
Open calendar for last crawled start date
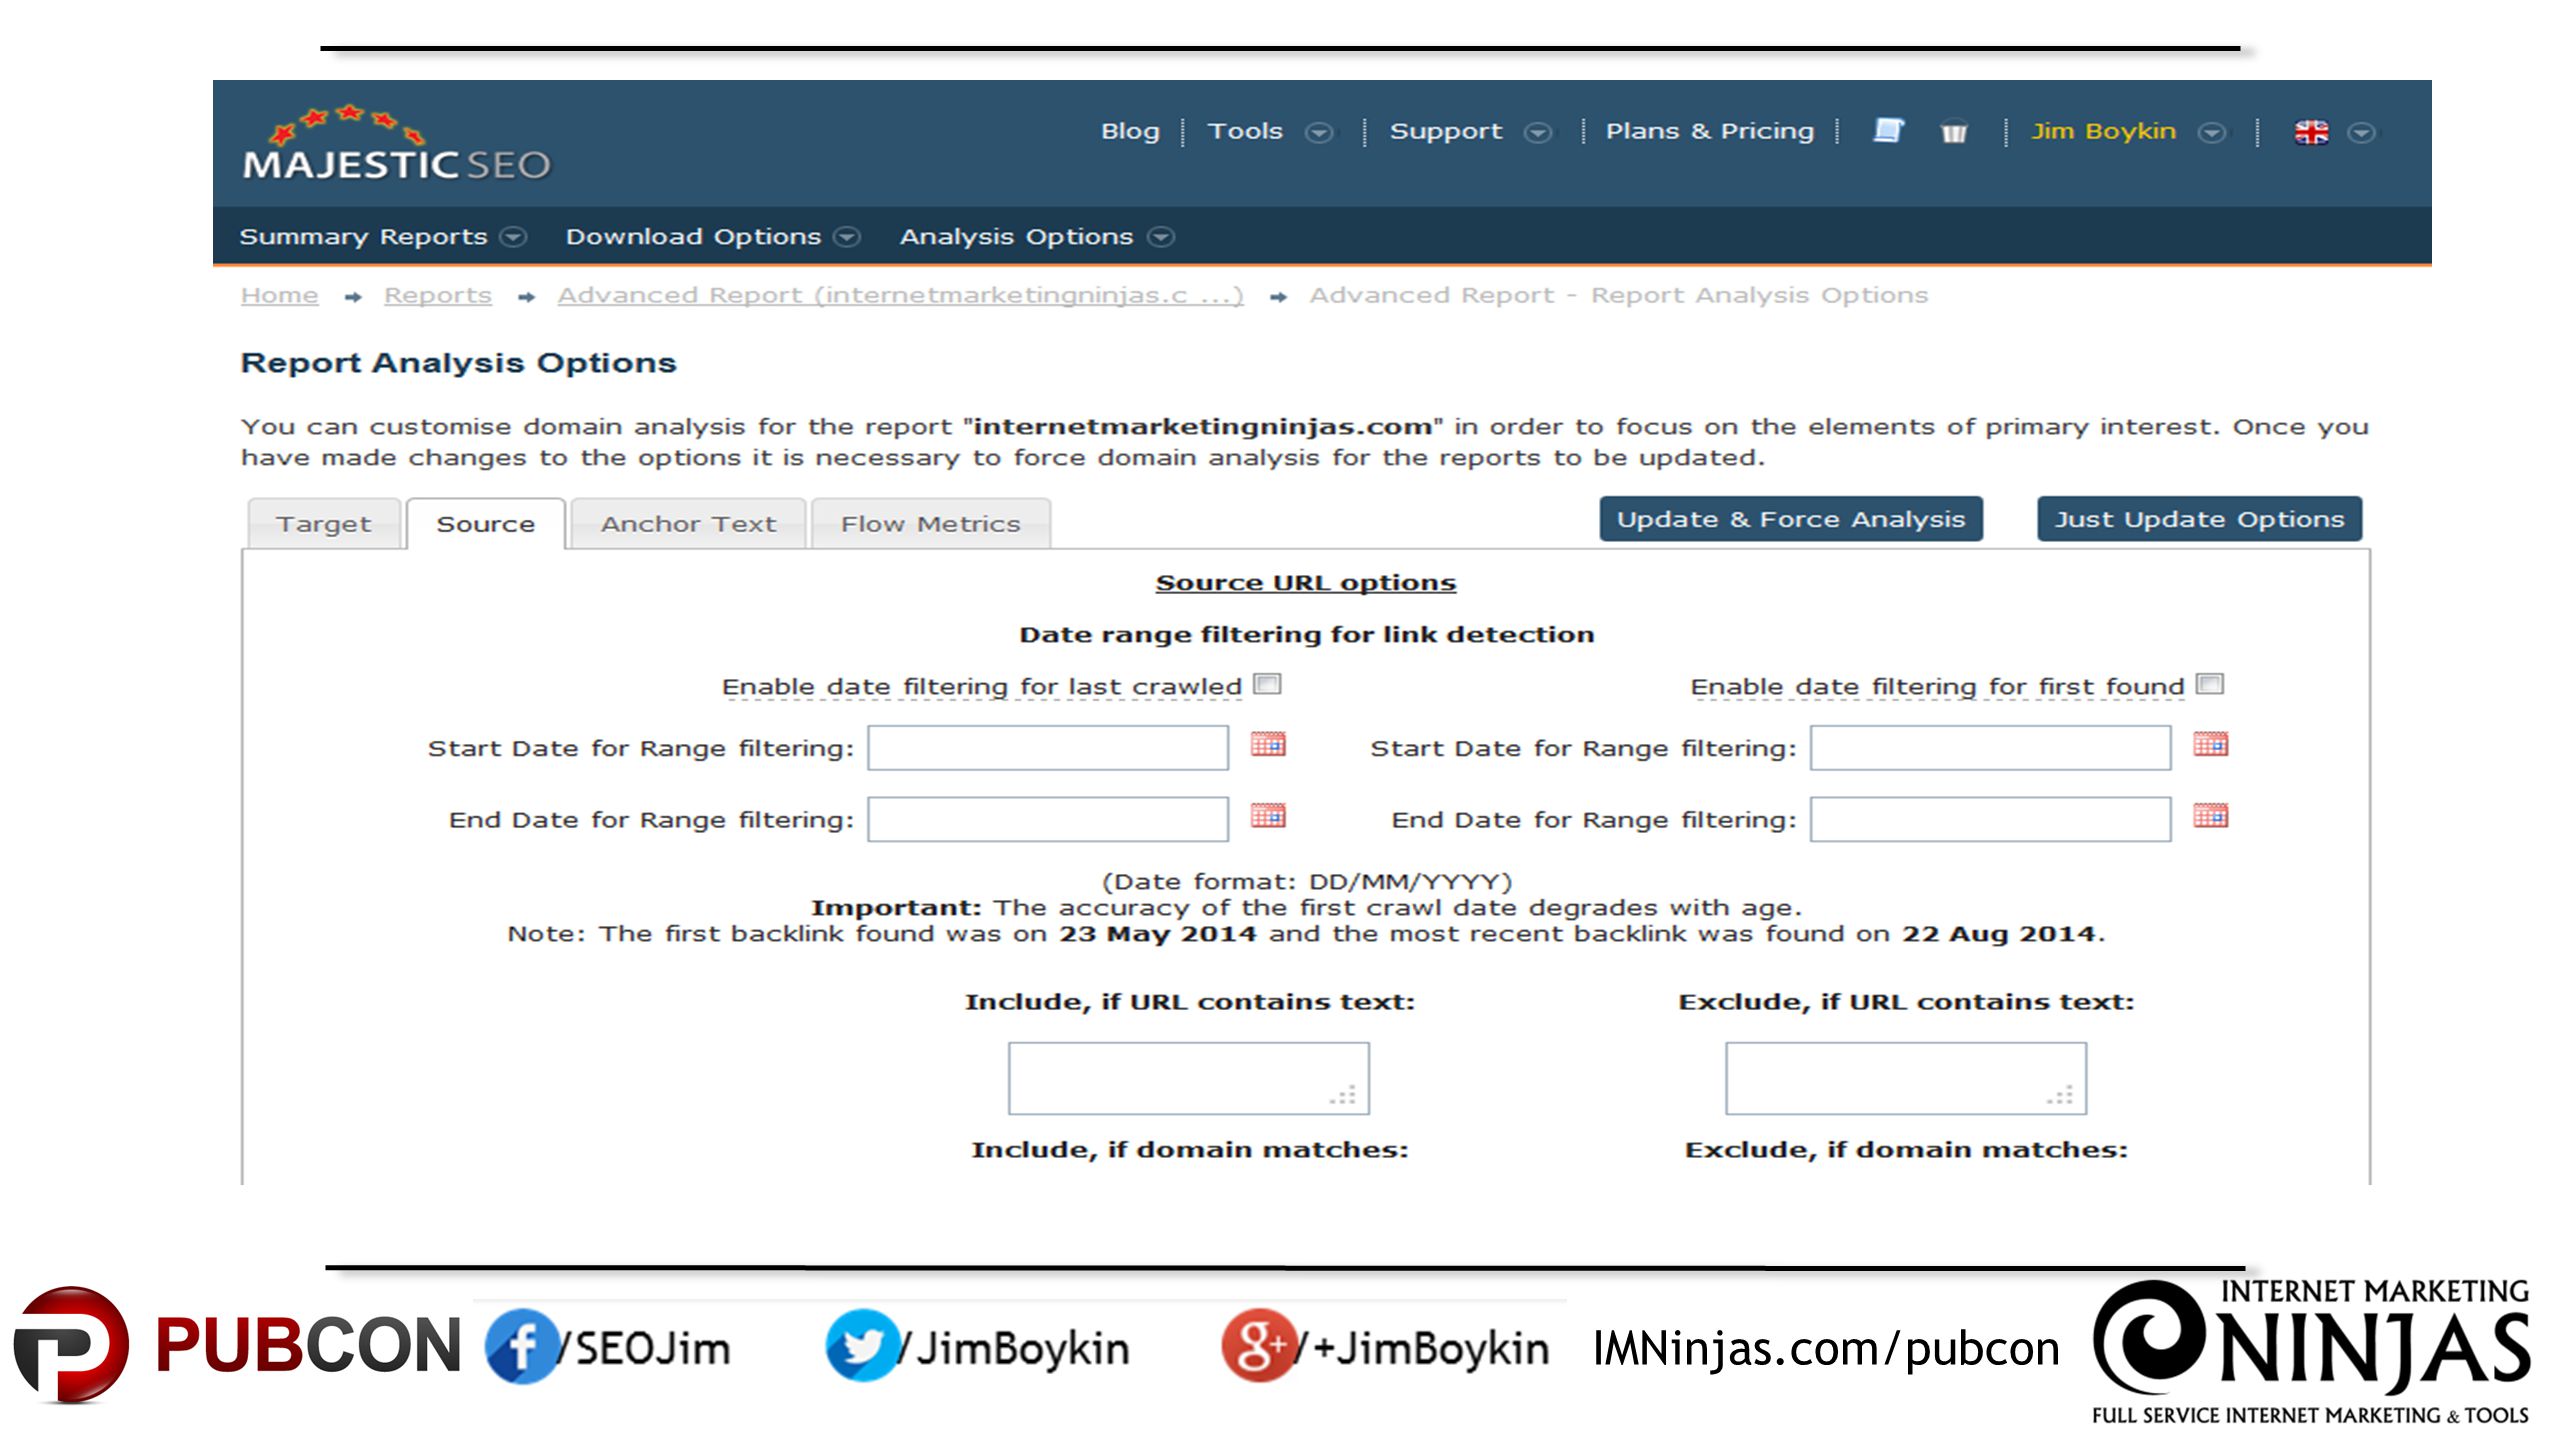click(1267, 744)
